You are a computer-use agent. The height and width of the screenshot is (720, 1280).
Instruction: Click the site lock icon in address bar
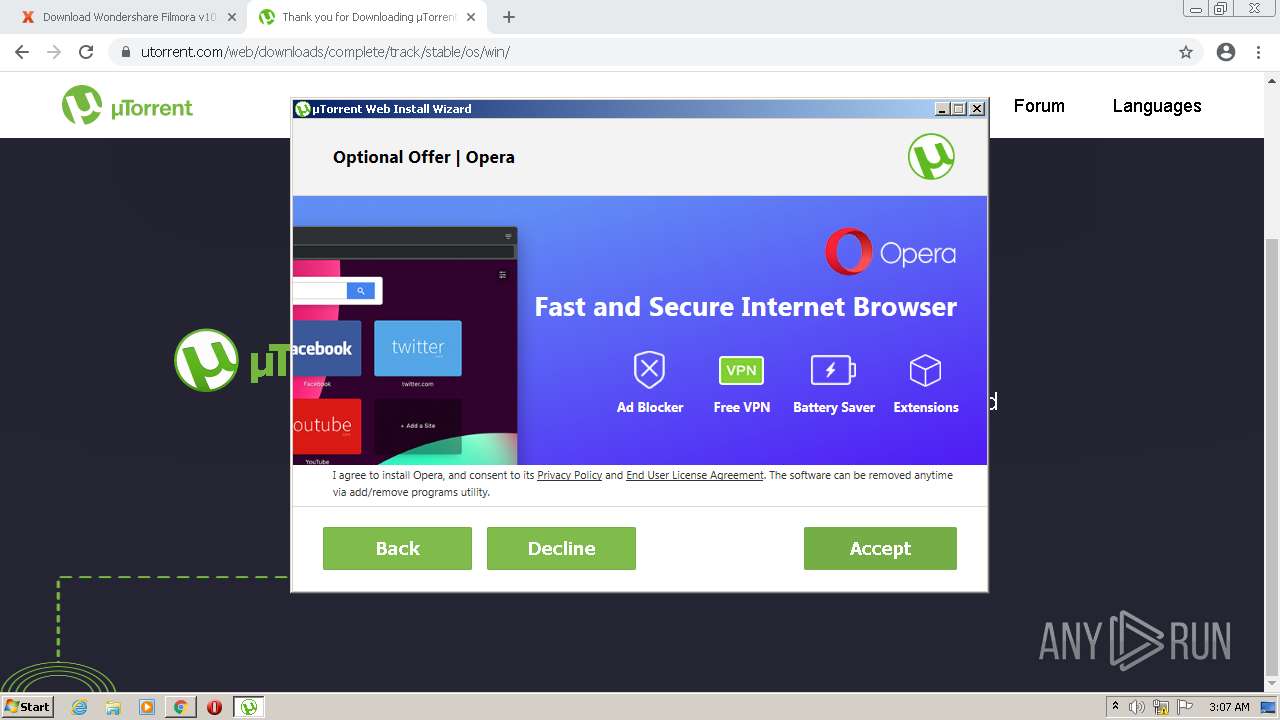click(x=125, y=52)
